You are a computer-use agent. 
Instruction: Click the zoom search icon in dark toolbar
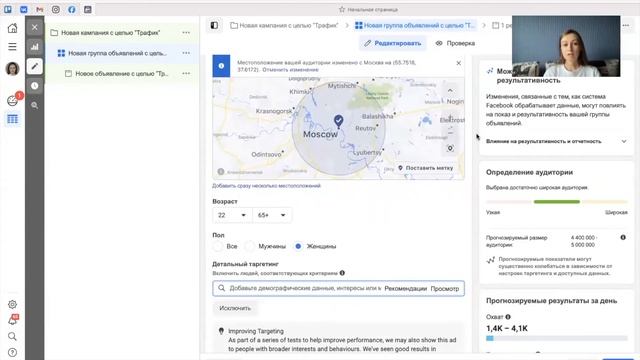pos(35,105)
